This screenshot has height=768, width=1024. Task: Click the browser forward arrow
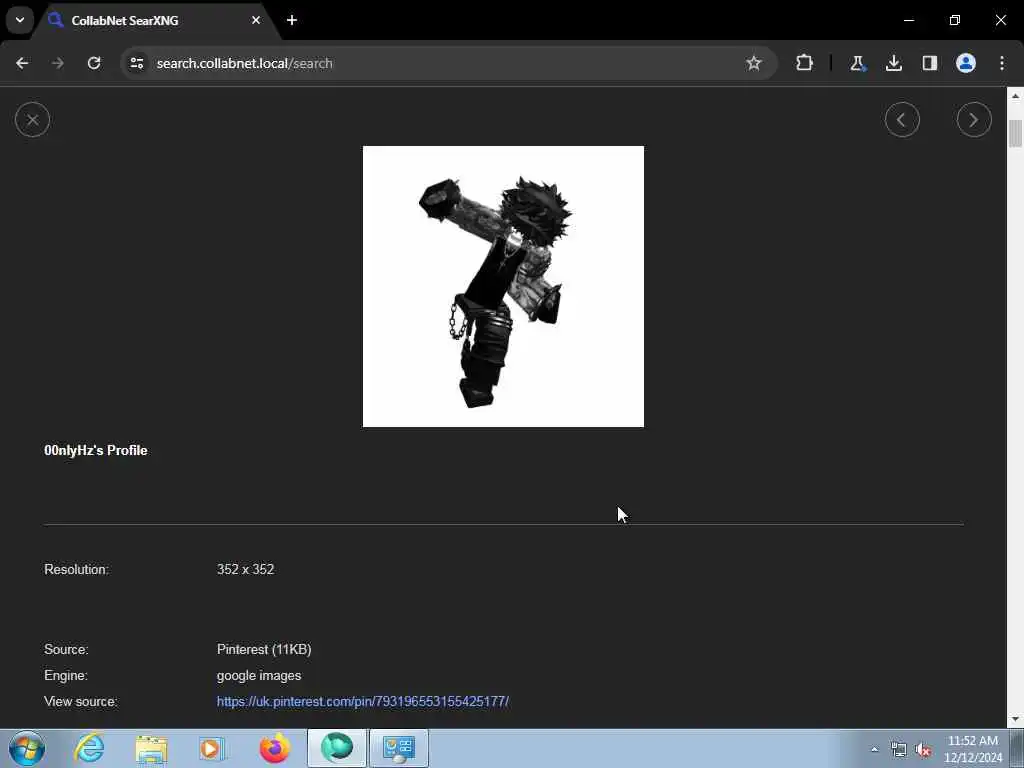(x=58, y=63)
